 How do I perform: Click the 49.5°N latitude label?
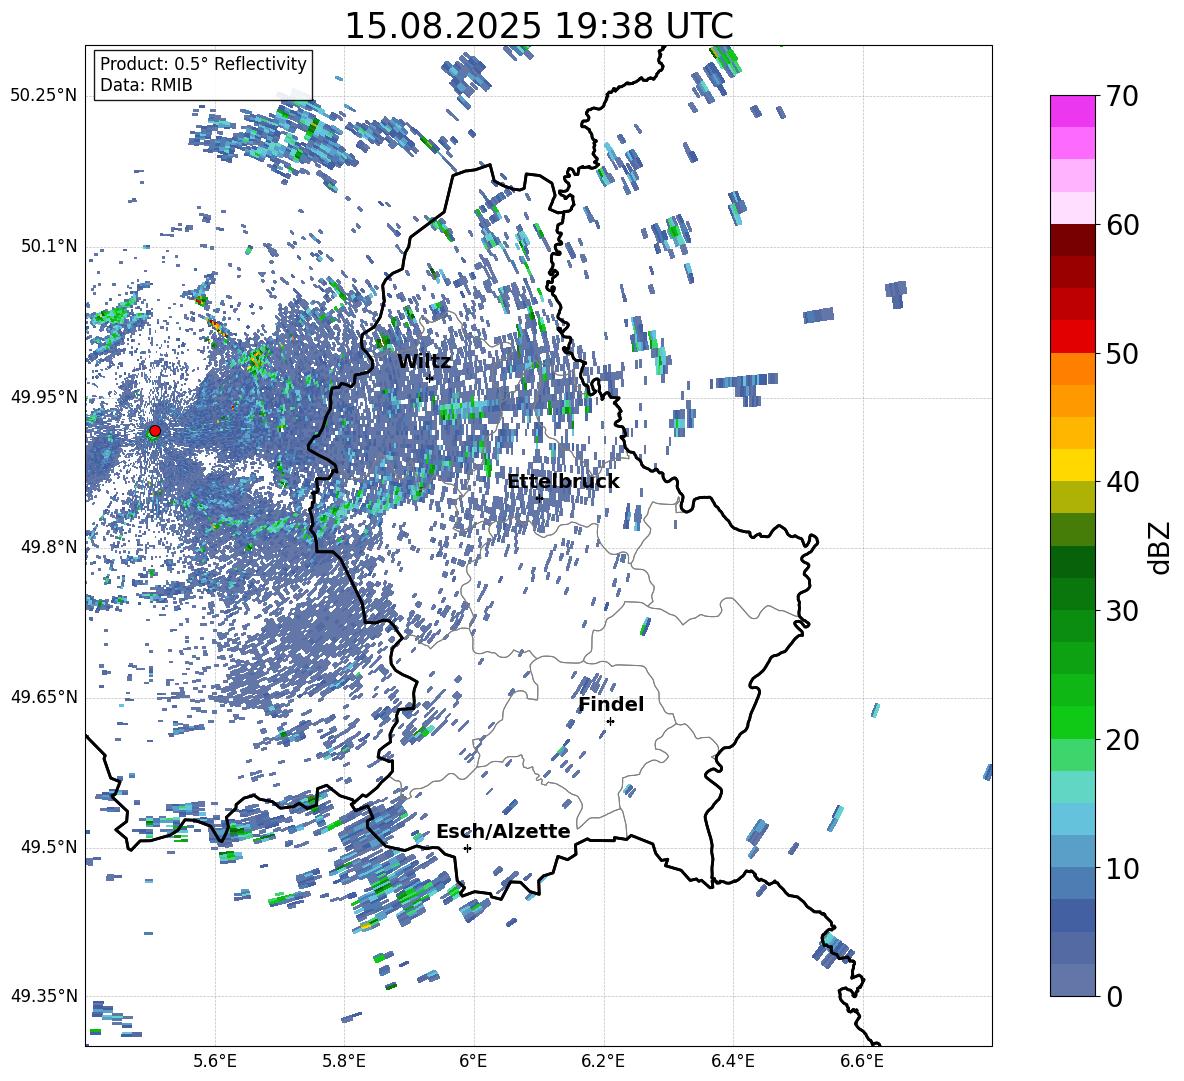click(x=49, y=846)
